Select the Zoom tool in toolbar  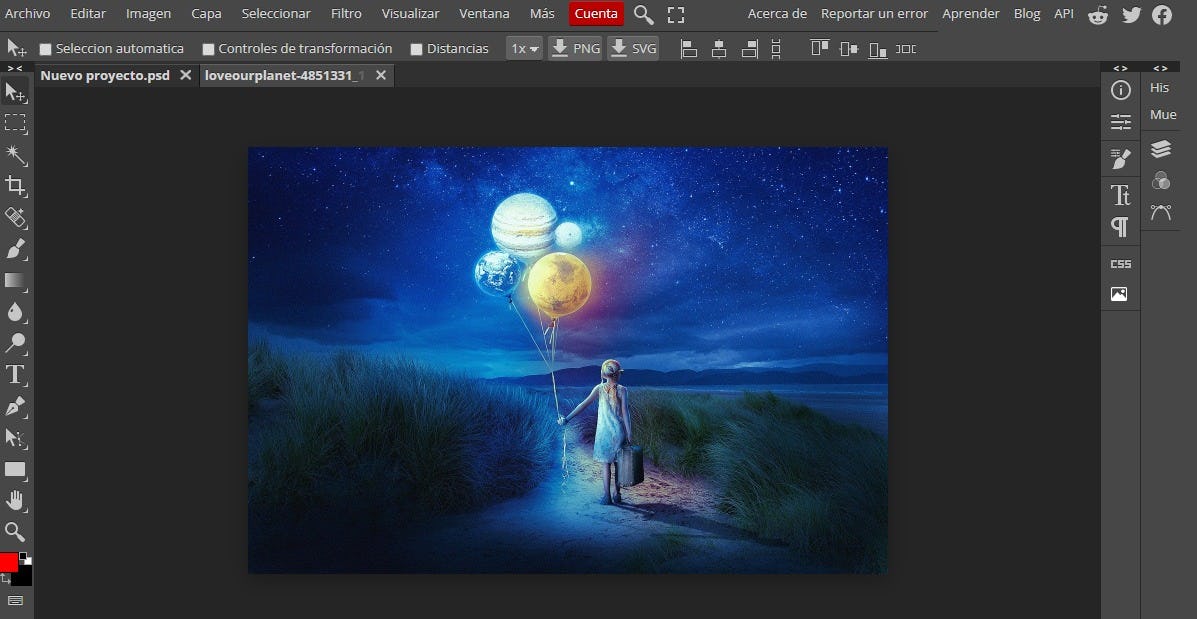(x=15, y=531)
